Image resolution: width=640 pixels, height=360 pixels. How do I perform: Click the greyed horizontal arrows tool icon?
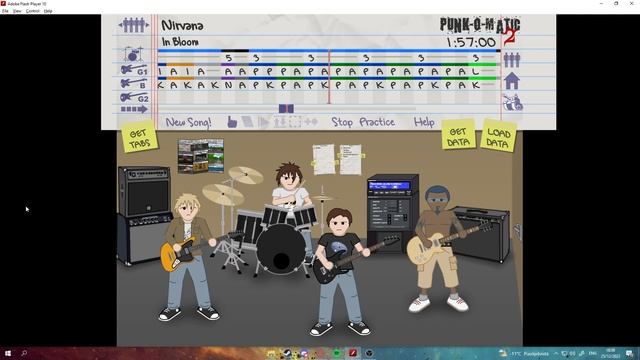[311, 122]
